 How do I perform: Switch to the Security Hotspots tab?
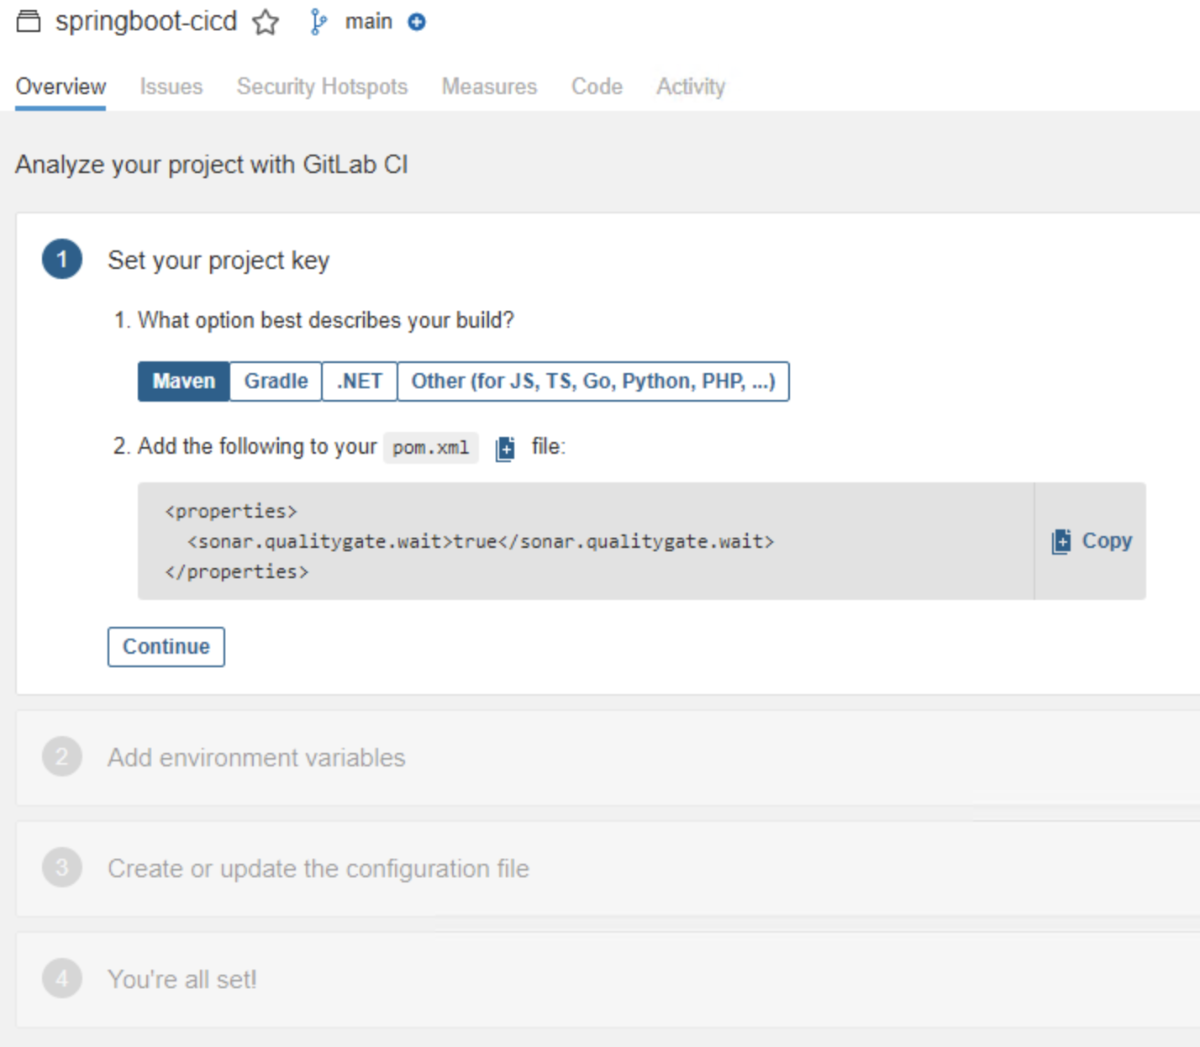322,87
